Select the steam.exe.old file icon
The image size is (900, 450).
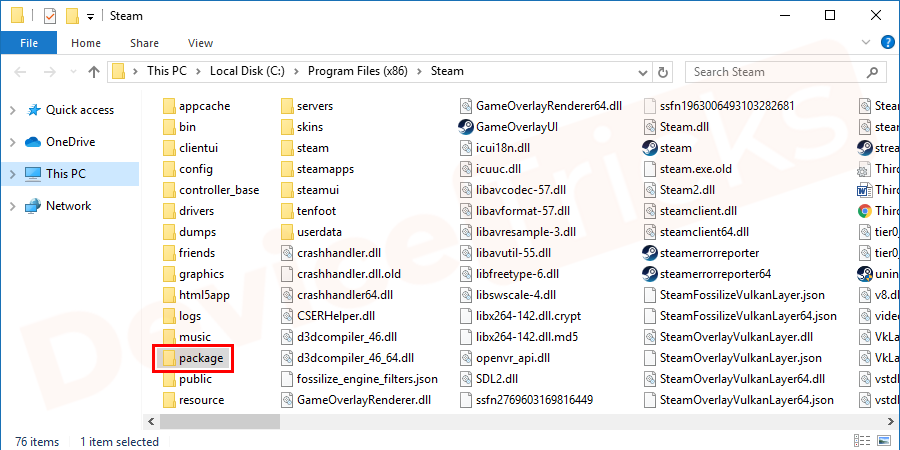650,169
